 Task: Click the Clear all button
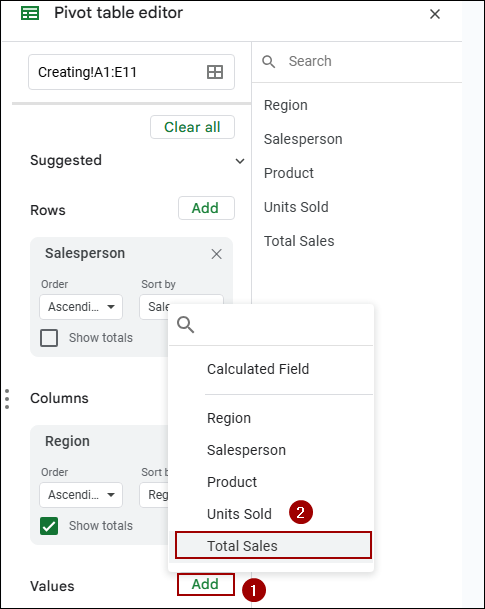point(192,127)
